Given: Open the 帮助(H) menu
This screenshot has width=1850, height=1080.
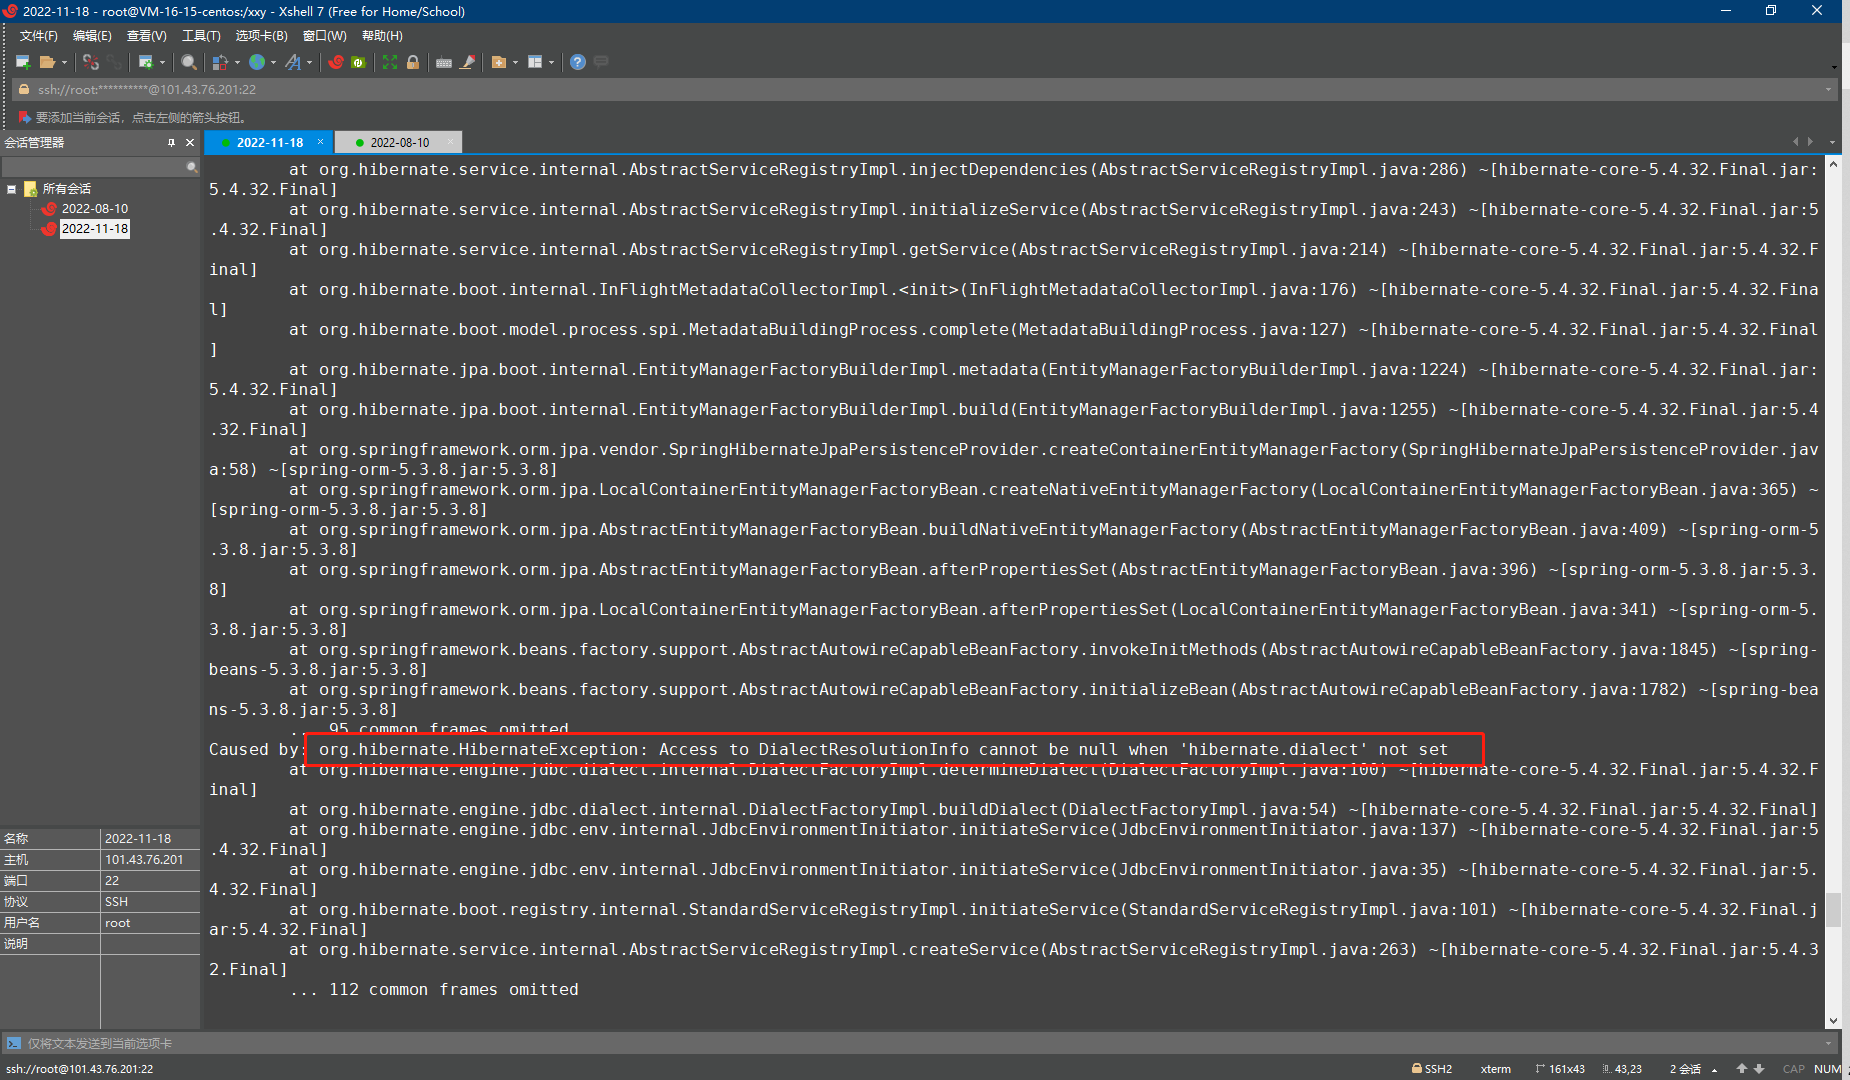Looking at the screenshot, I should tap(382, 36).
